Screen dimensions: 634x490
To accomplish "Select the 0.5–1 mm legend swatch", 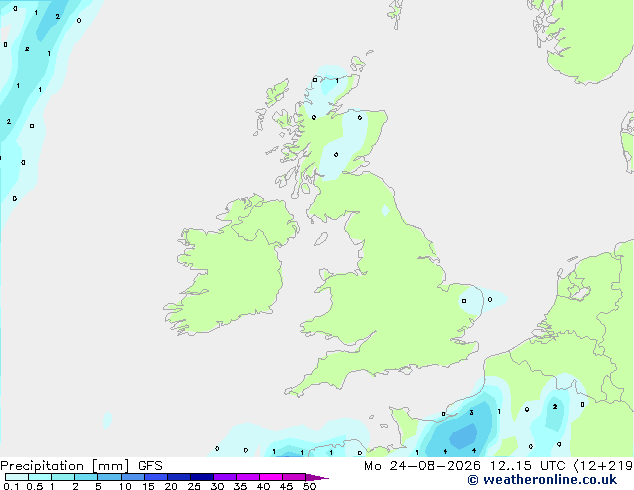I will click(x=40, y=477).
